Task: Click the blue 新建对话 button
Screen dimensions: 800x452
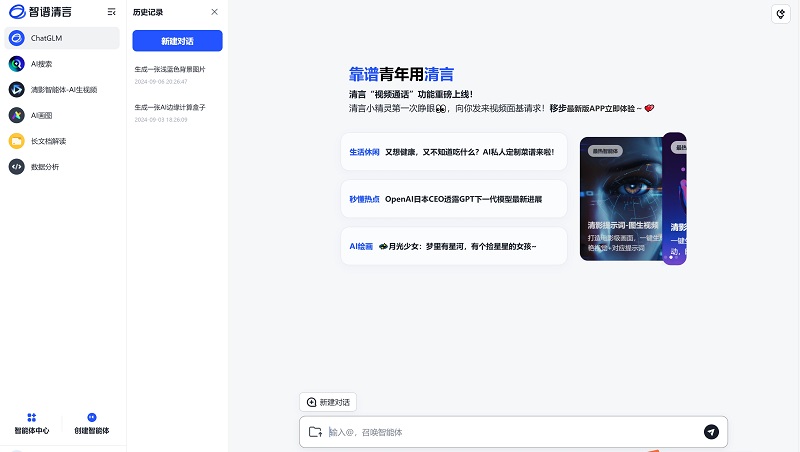Action: click(x=177, y=41)
